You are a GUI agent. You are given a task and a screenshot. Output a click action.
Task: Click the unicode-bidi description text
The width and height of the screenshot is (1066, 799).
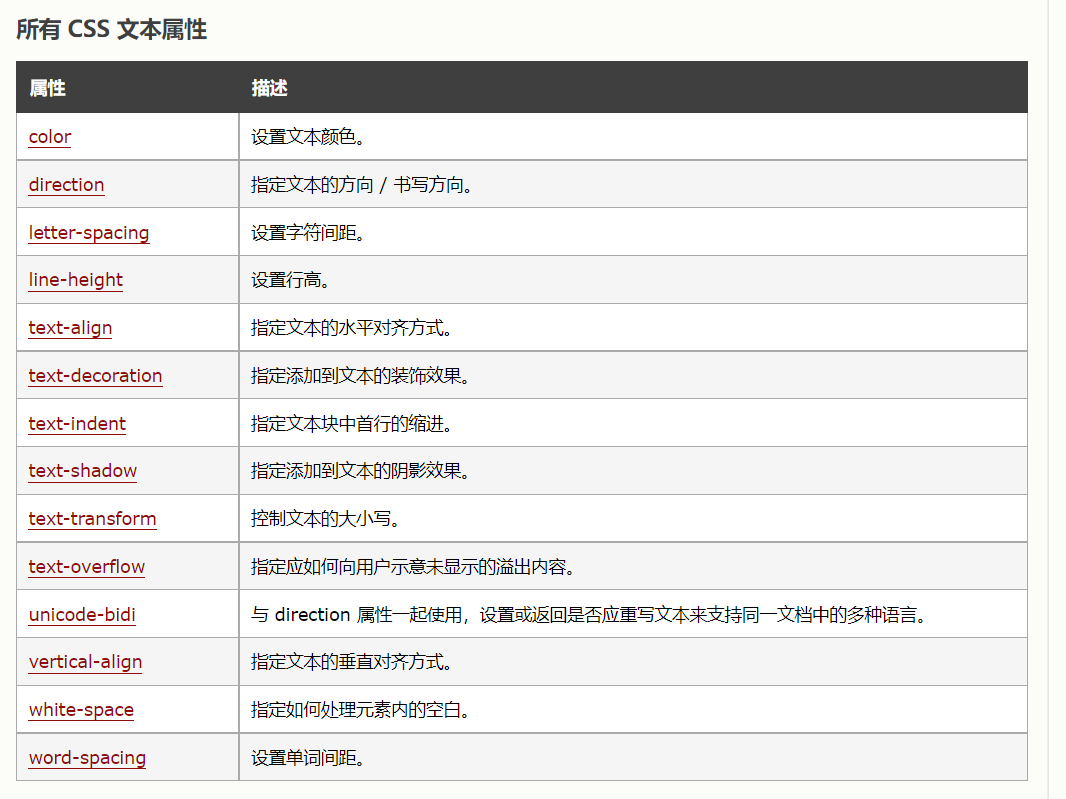click(x=589, y=615)
